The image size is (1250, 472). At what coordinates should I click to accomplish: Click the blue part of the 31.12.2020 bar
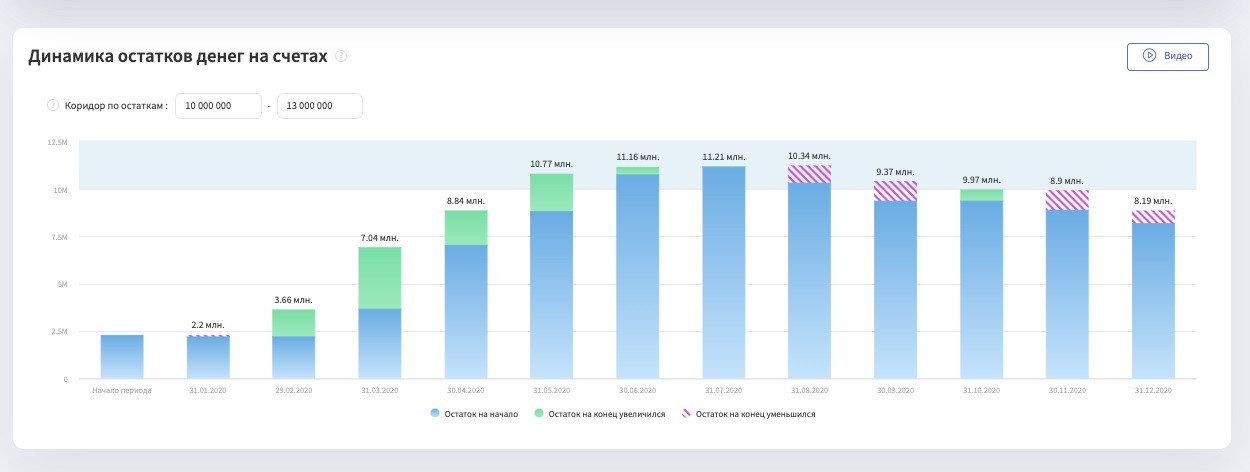1153,300
